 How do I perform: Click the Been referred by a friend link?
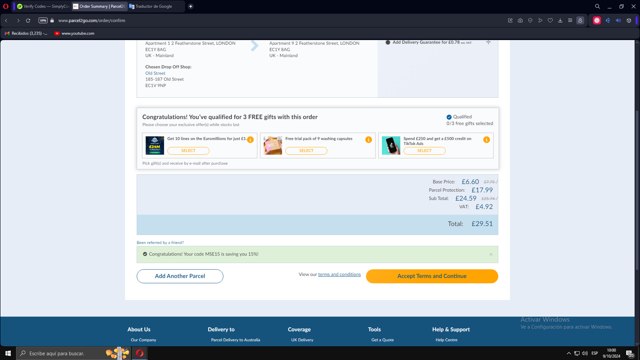pyautogui.click(x=160, y=242)
